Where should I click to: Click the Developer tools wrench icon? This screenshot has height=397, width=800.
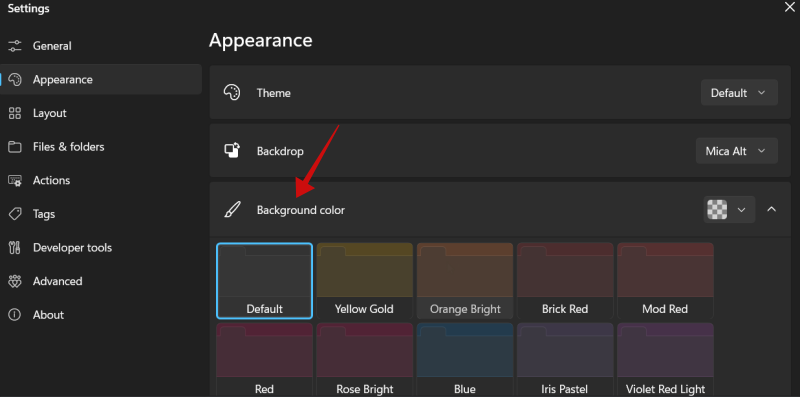pos(15,247)
